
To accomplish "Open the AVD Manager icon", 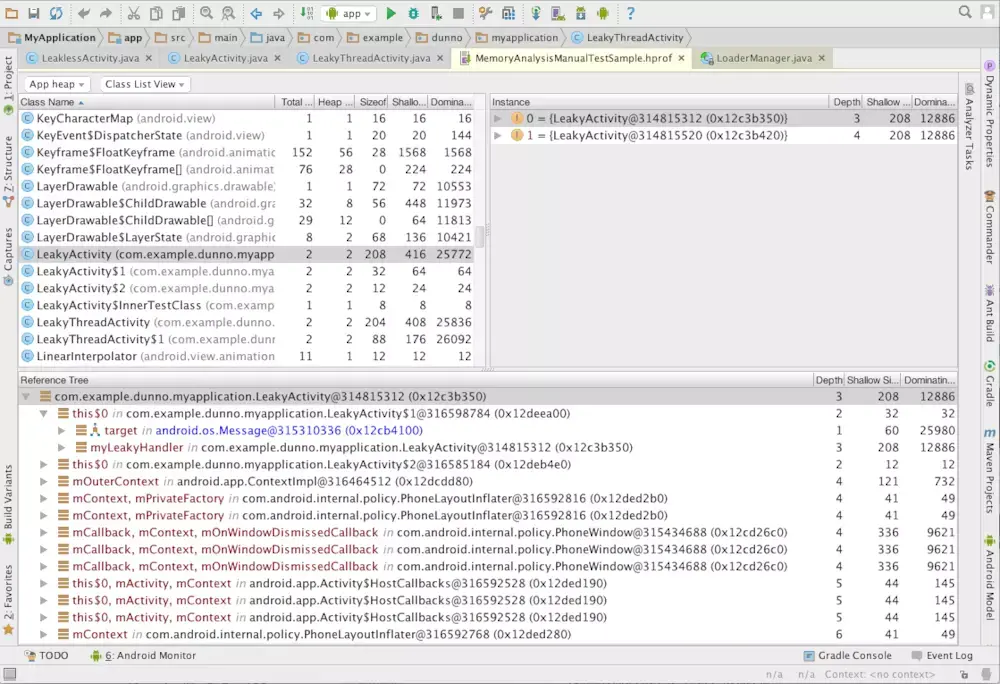I will (558, 13).
